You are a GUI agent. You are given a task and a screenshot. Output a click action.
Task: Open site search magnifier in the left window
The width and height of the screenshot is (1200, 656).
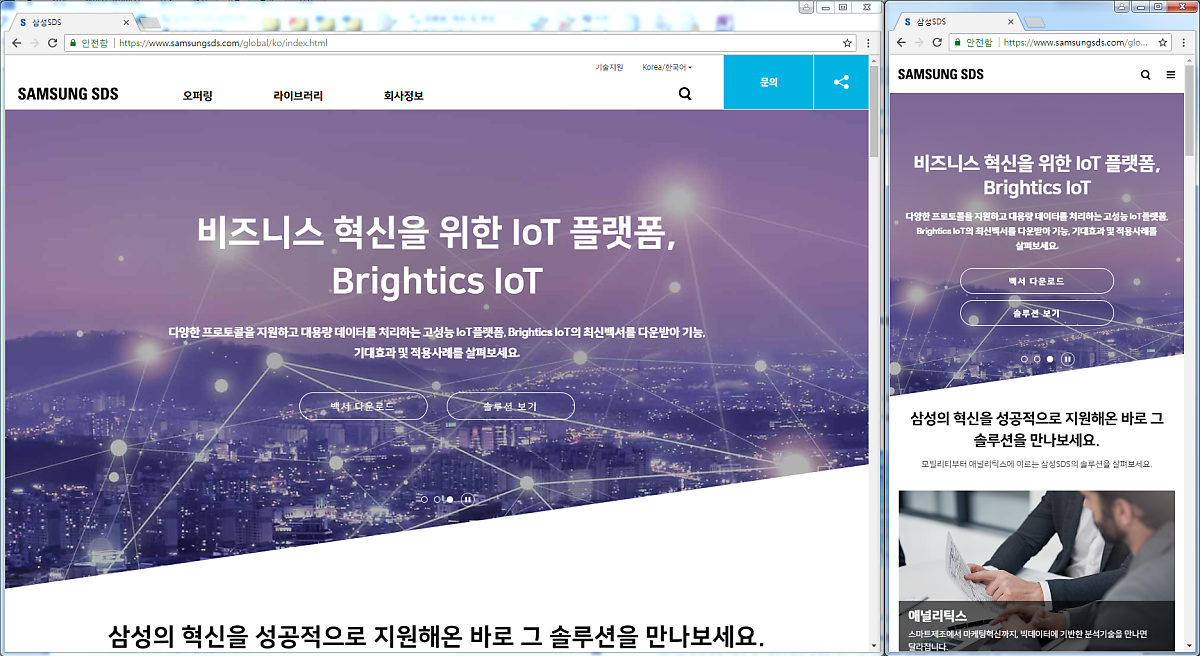(685, 94)
